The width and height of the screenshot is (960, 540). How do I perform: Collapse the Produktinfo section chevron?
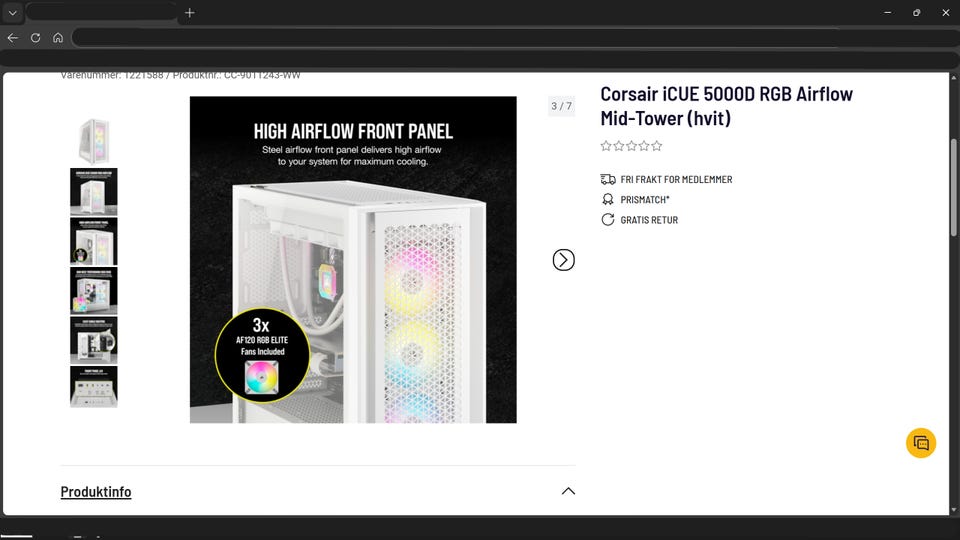[568, 491]
